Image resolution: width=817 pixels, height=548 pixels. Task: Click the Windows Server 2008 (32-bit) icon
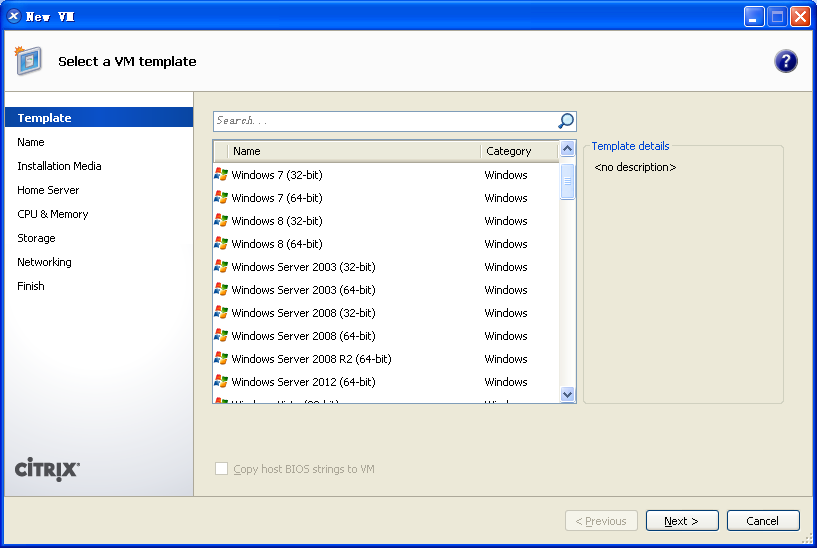221,312
